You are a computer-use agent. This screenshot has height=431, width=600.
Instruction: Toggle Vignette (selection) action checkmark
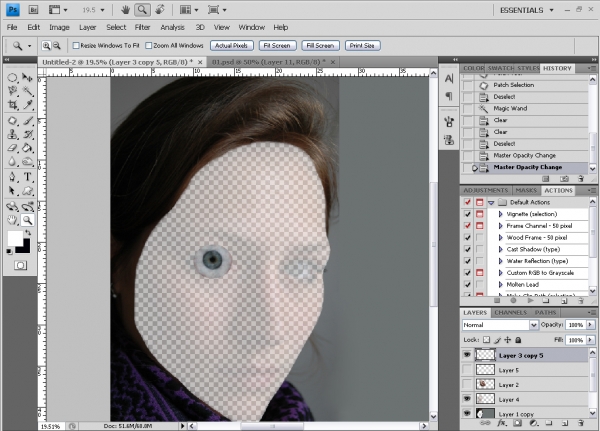tap(468, 214)
